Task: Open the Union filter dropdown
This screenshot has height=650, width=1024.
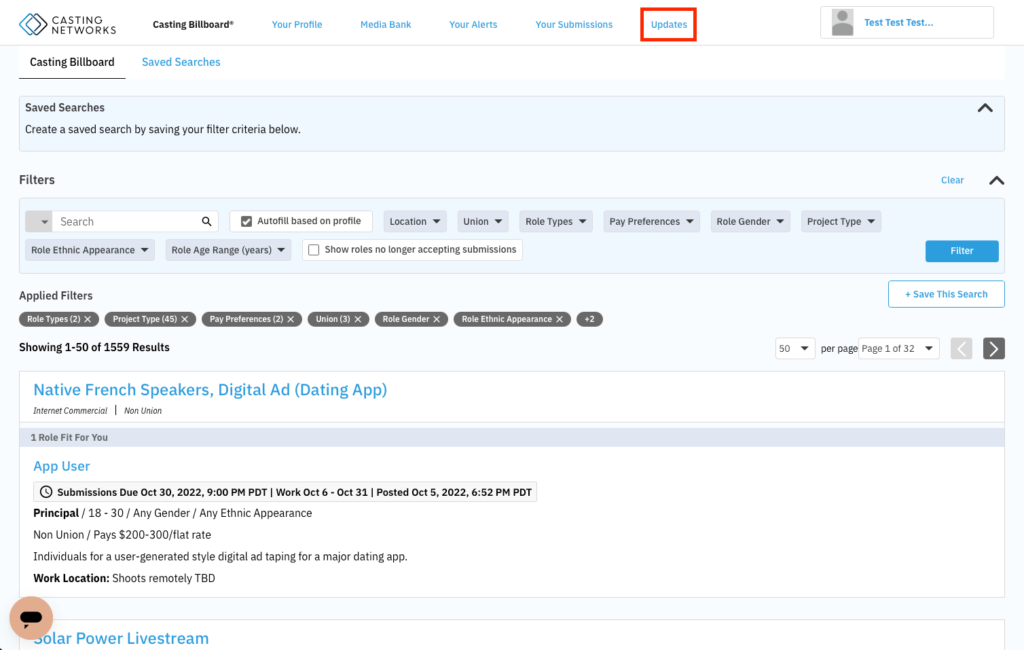Action: [x=483, y=221]
